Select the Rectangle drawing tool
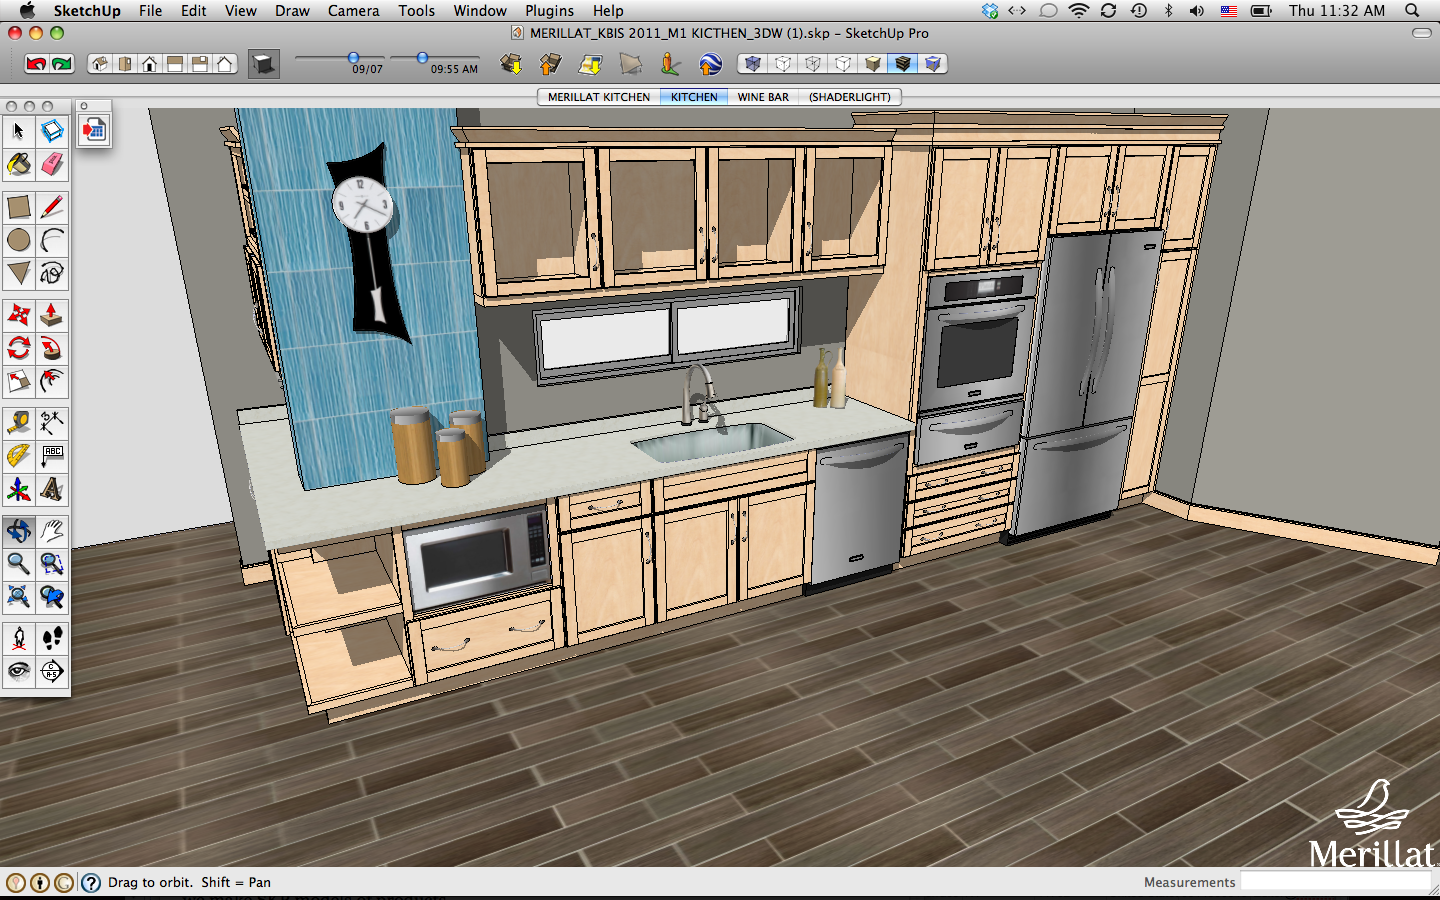 [x=18, y=207]
